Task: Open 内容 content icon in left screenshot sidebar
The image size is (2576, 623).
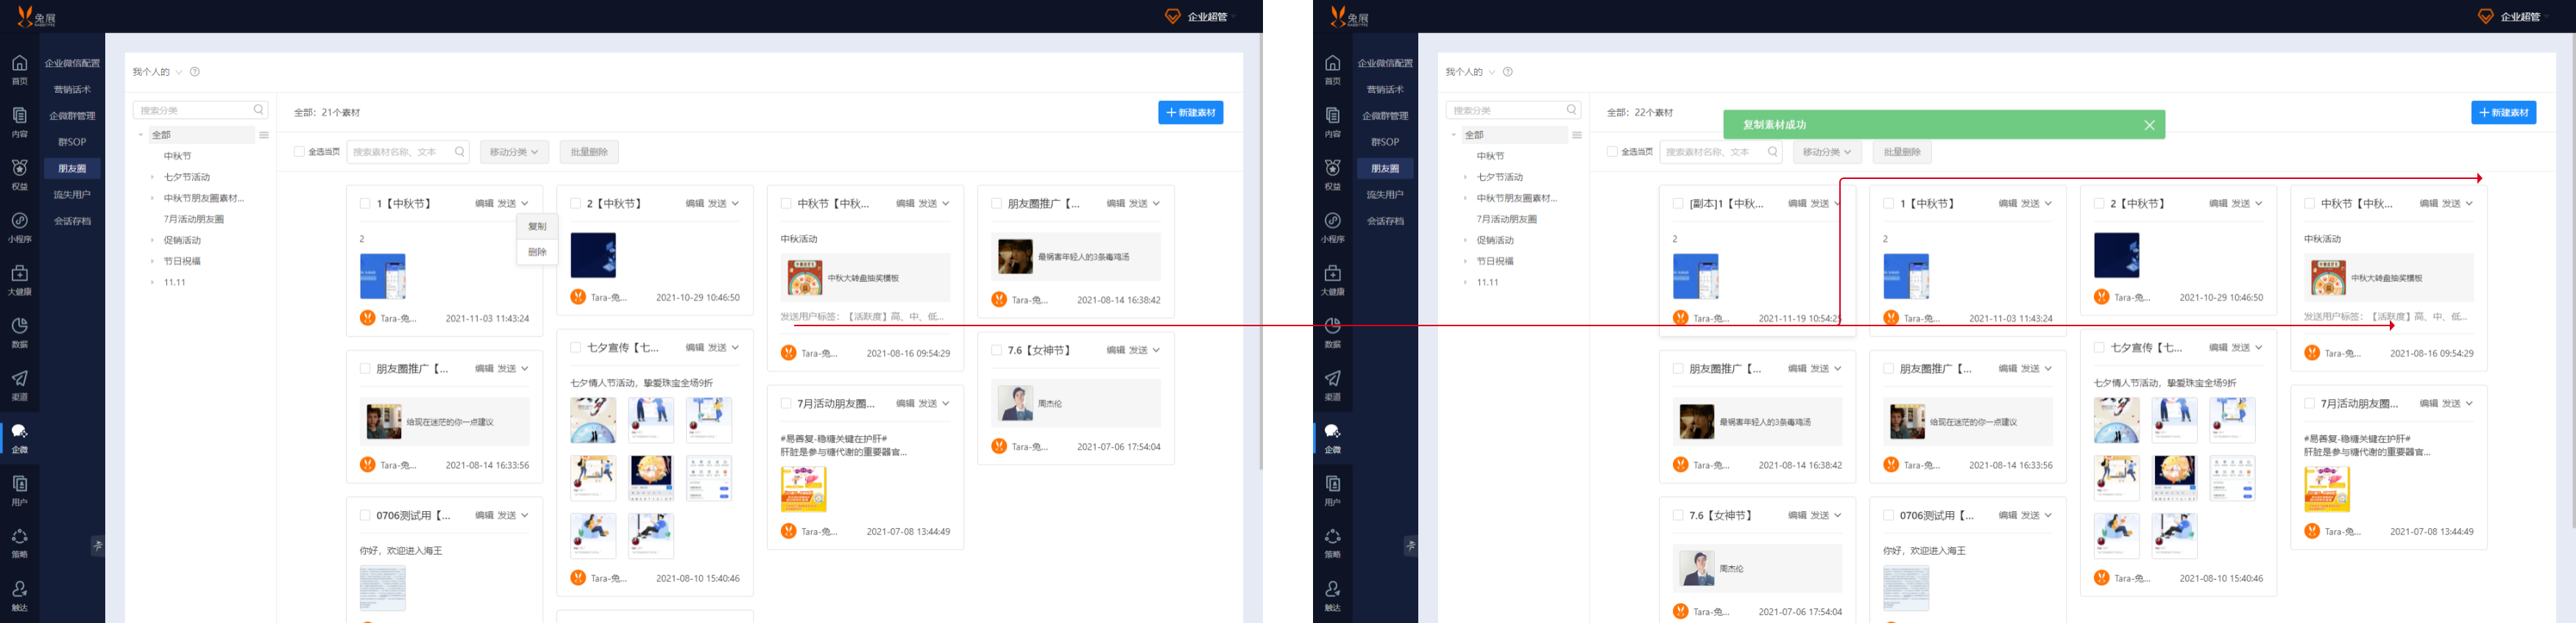Action: (x=19, y=115)
